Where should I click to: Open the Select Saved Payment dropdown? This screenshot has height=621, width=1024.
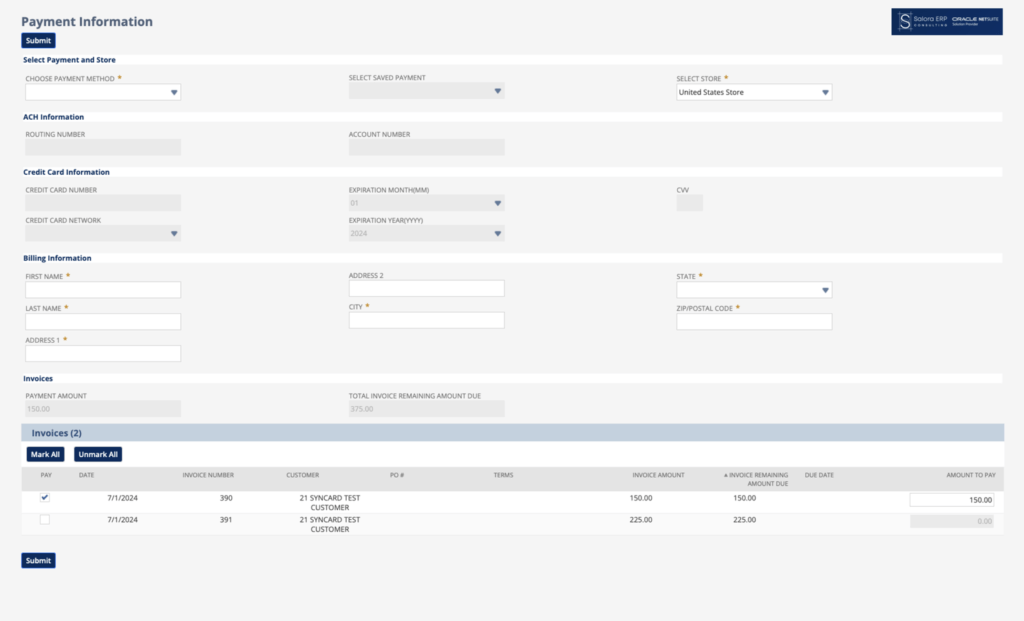[426, 91]
